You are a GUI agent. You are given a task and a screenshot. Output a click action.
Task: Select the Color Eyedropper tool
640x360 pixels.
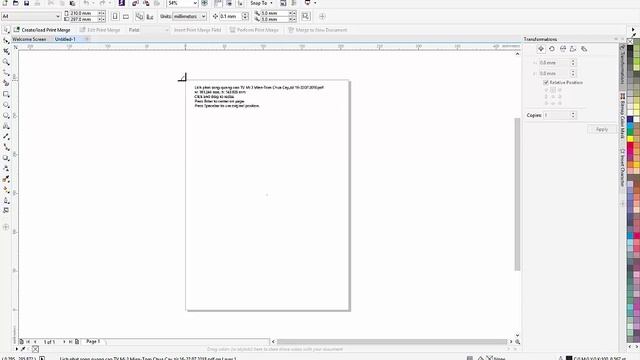click(x=6, y=179)
